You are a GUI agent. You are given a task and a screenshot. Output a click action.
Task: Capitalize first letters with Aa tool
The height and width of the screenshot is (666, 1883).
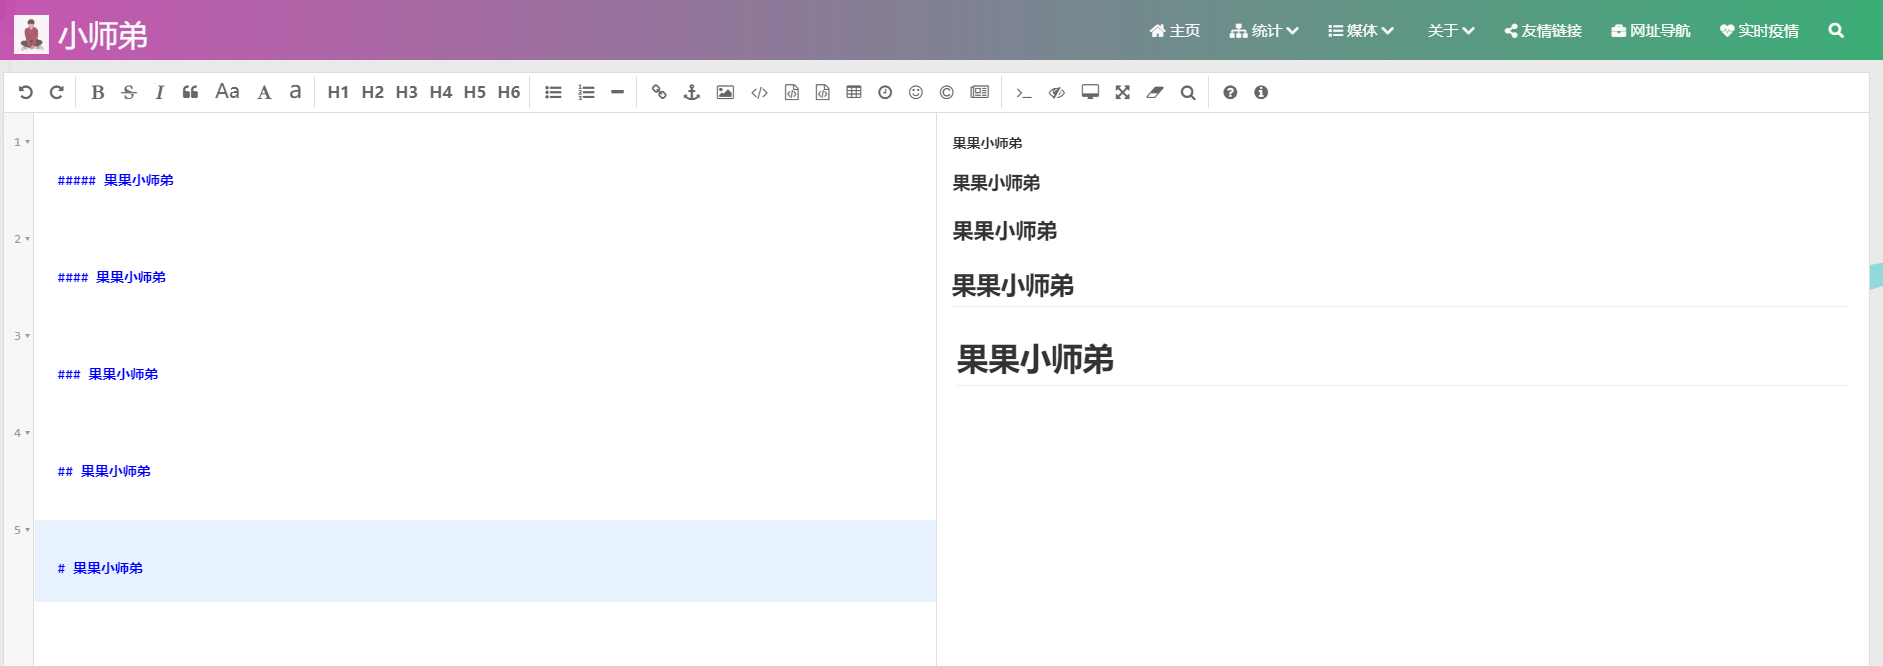tap(227, 92)
